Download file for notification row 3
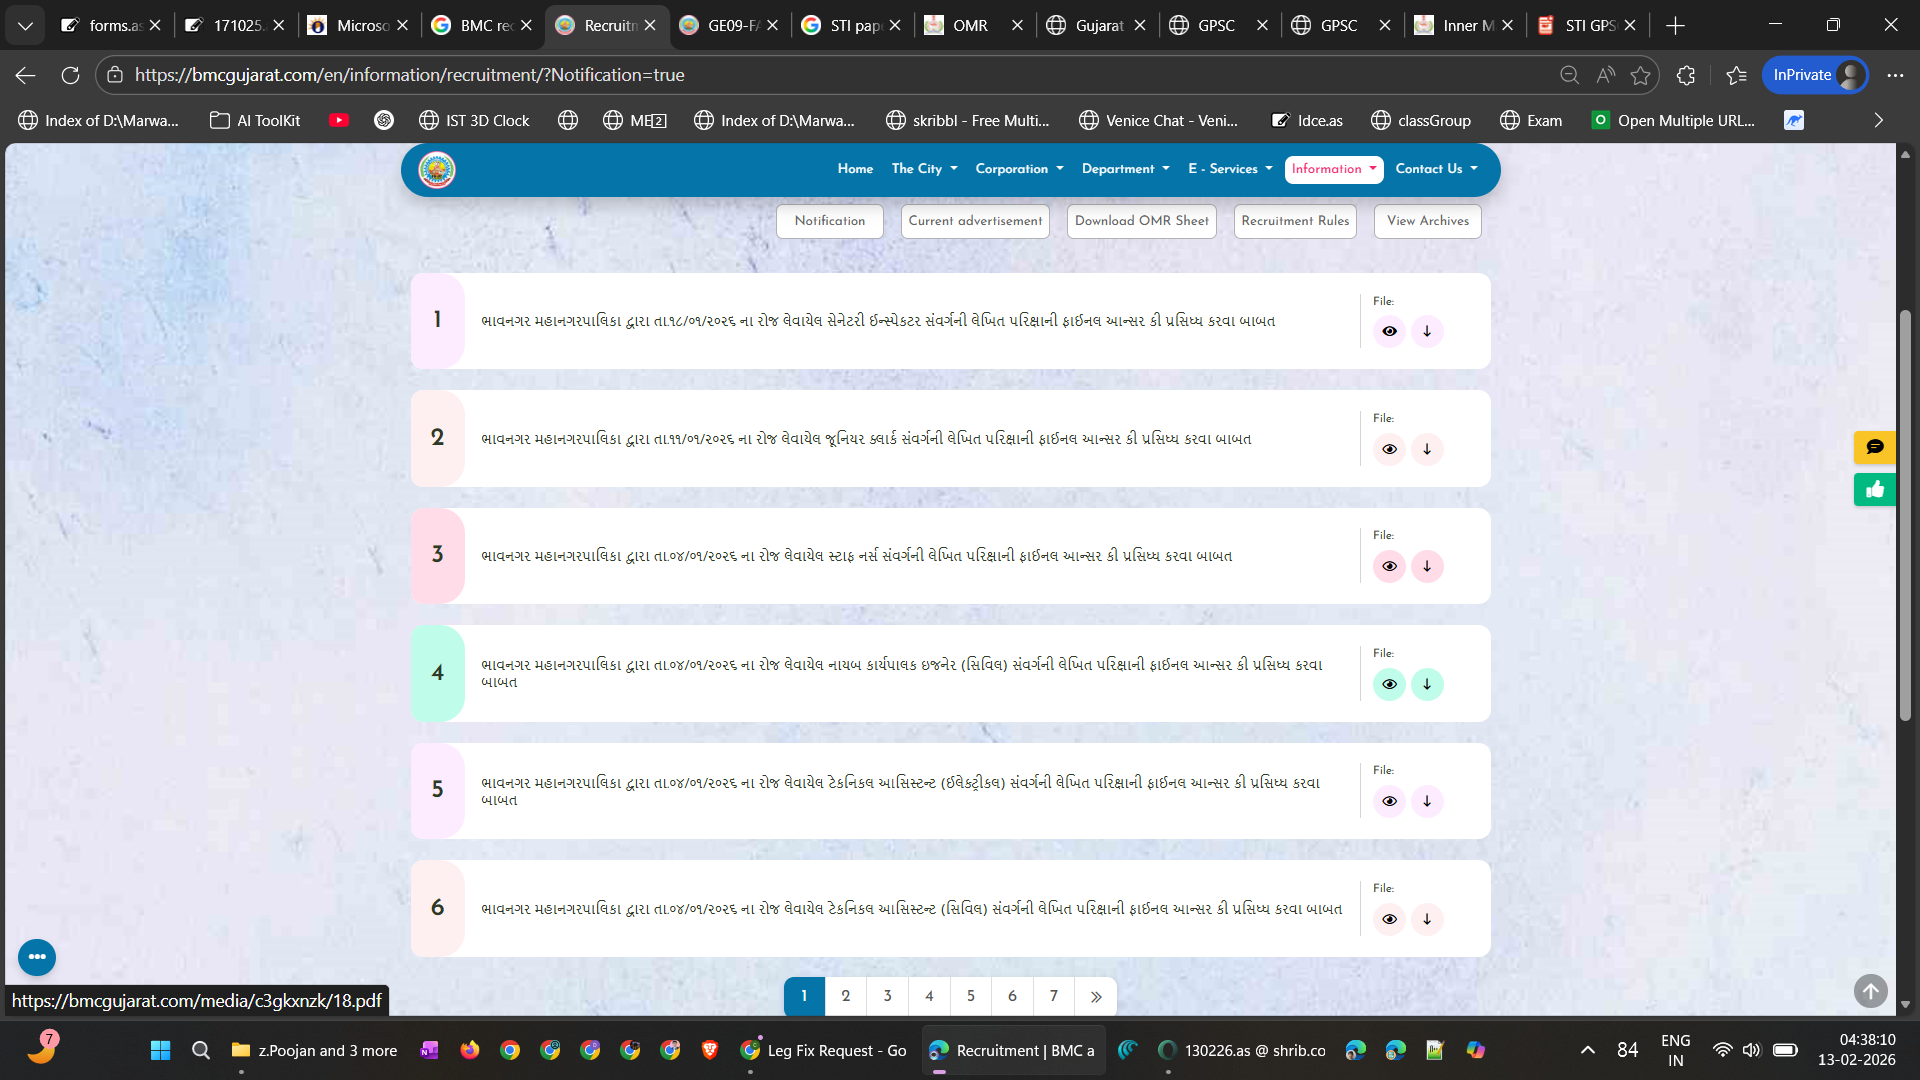Viewport: 1920px width, 1080px height. pyautogui.click(x=1427, y=567)
